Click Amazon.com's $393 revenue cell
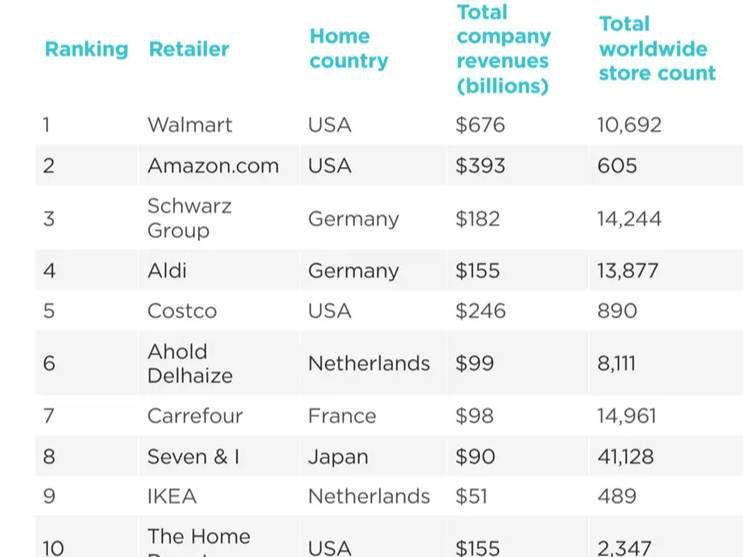Screen dimensions: 743x557 coord(480,166)
